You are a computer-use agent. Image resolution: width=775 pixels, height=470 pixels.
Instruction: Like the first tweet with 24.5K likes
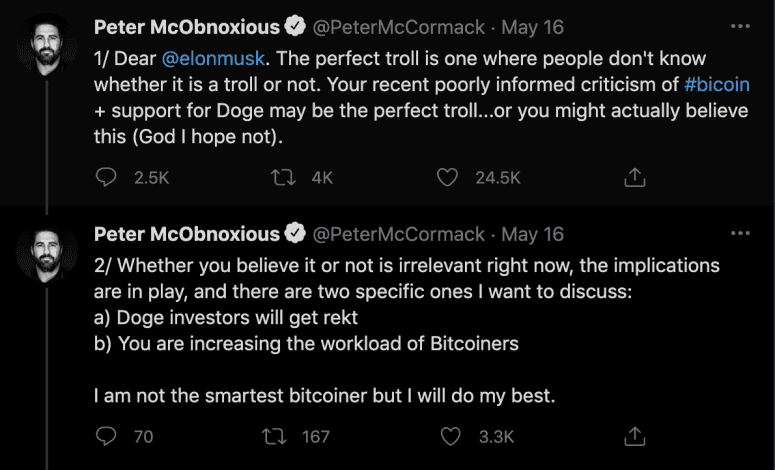[449, 177]
